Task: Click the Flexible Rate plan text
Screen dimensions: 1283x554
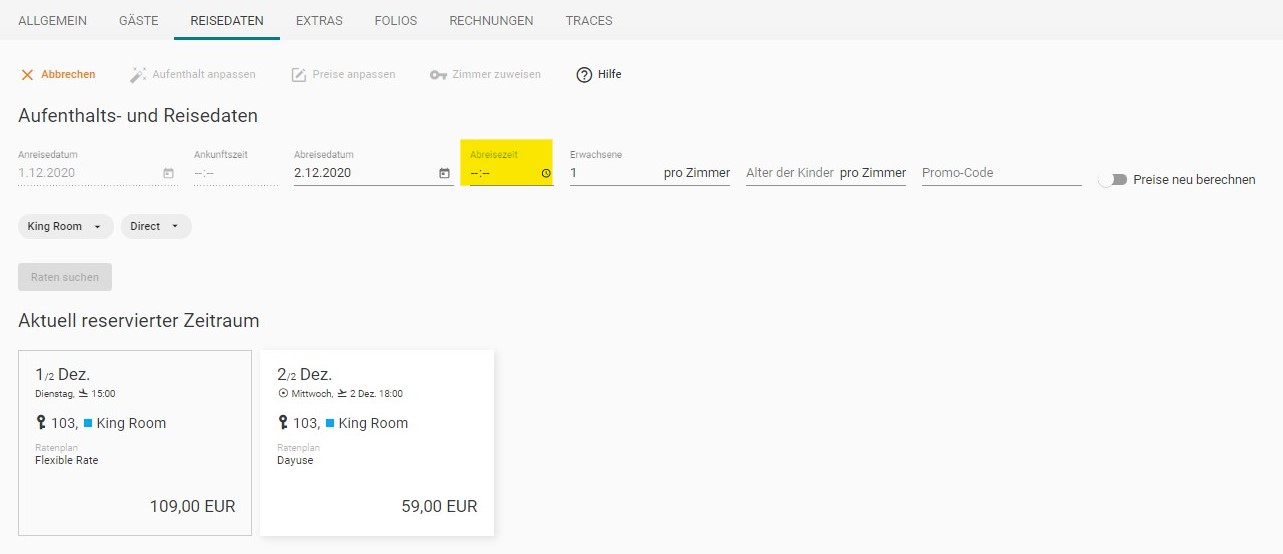Action: point(67,460)
